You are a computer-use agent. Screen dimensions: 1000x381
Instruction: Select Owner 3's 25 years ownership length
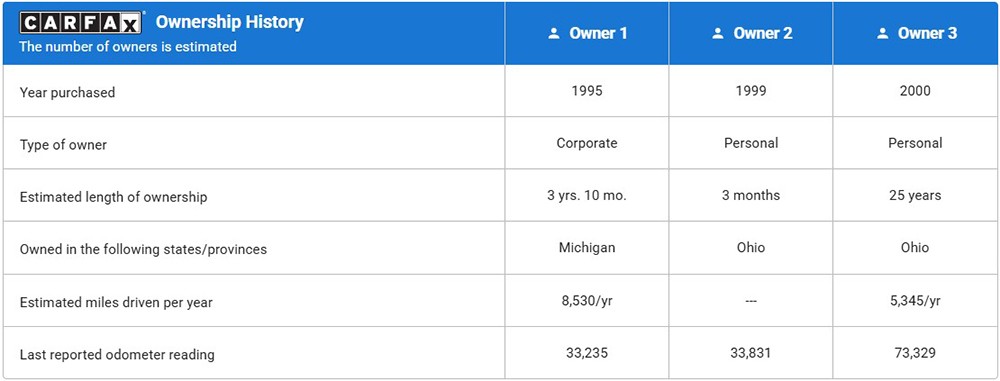(x=915, y=196)
